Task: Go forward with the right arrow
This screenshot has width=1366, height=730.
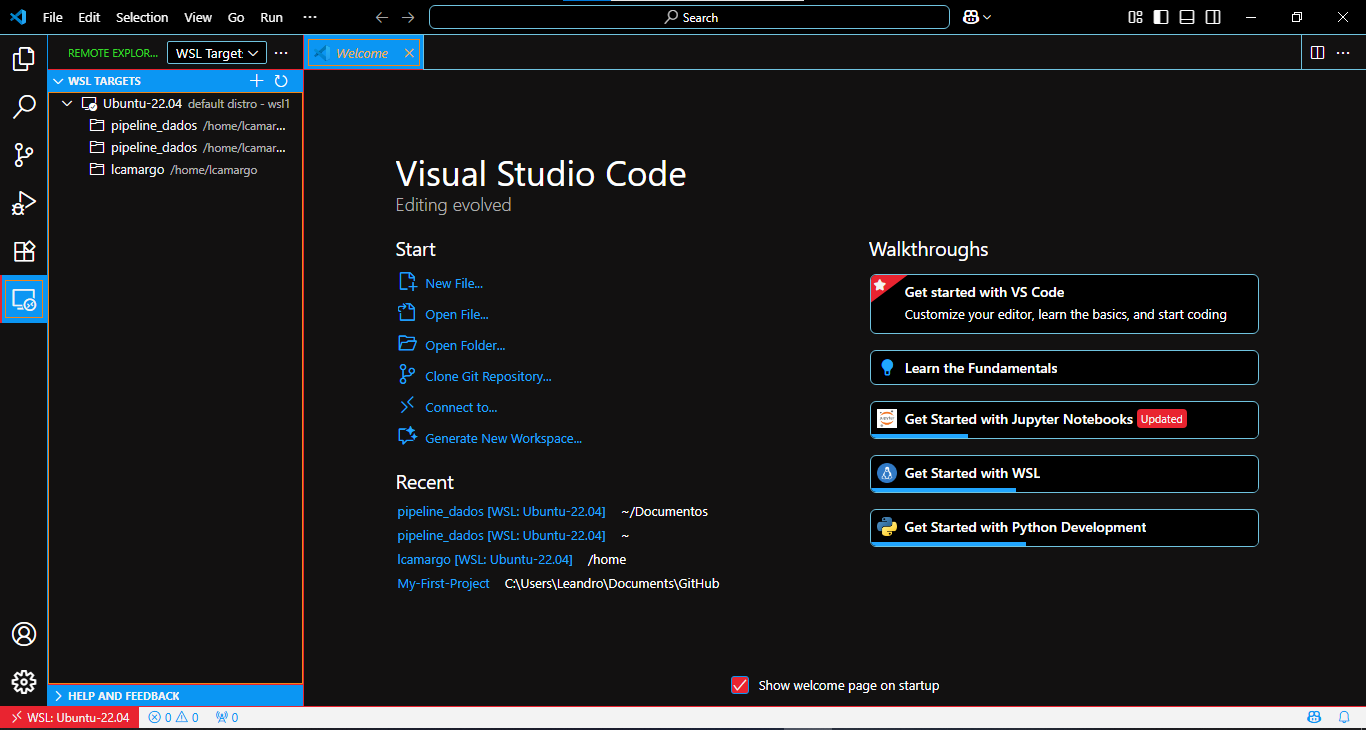Action: click(408, 17)
